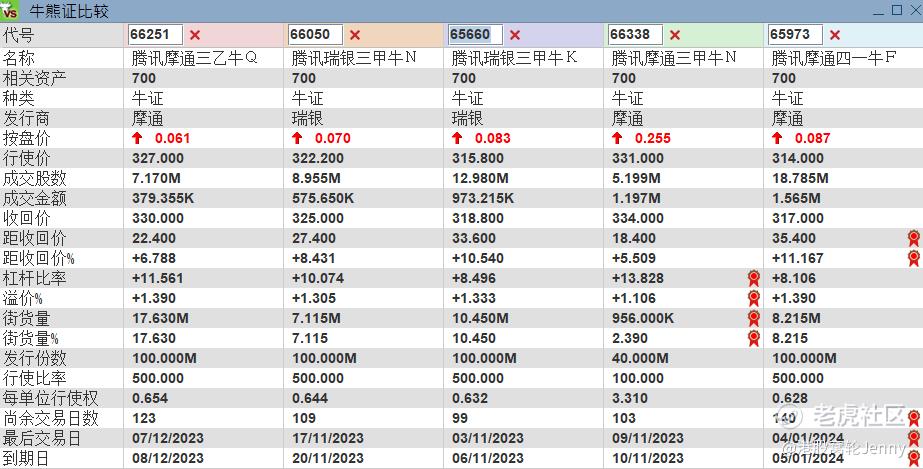
Task: Click the up arrow beside price 0.255
Action: [x=617, y=138]
